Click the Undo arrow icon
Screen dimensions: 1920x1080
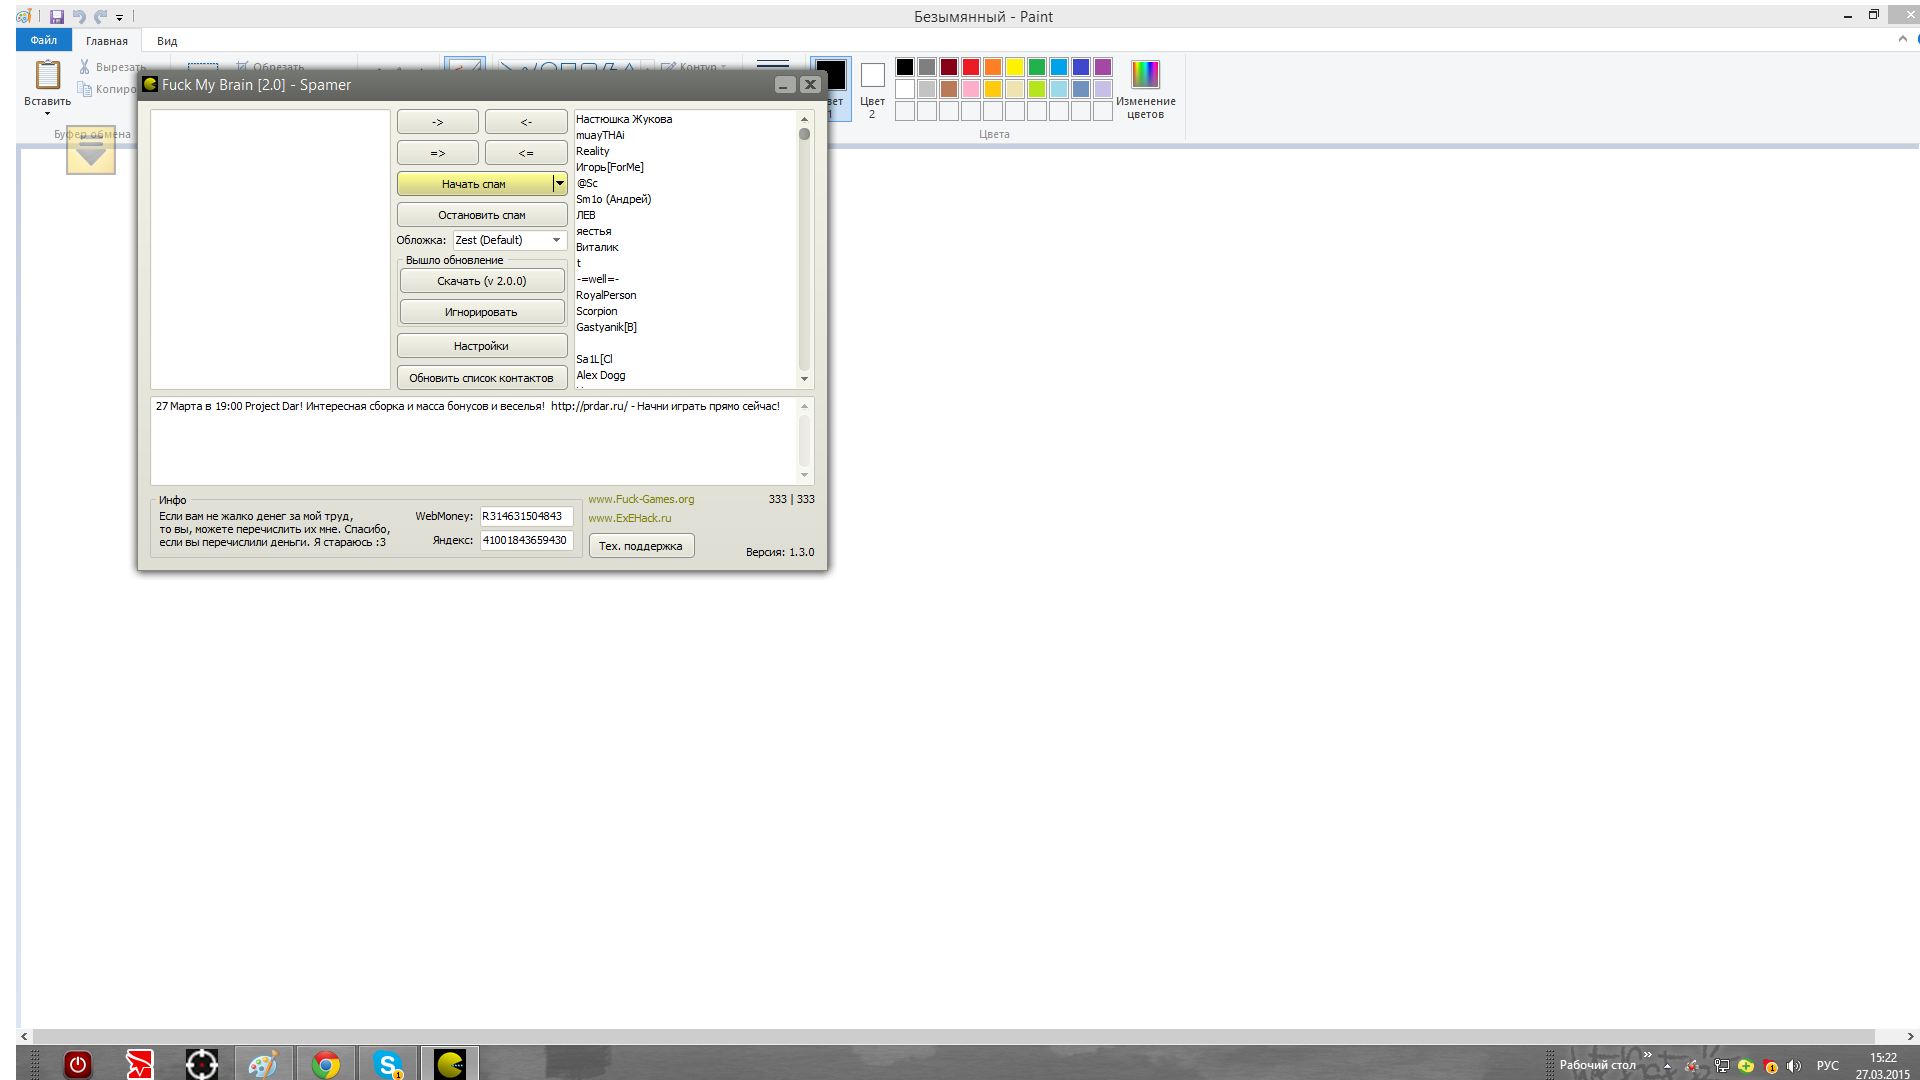tap(79, 16)
